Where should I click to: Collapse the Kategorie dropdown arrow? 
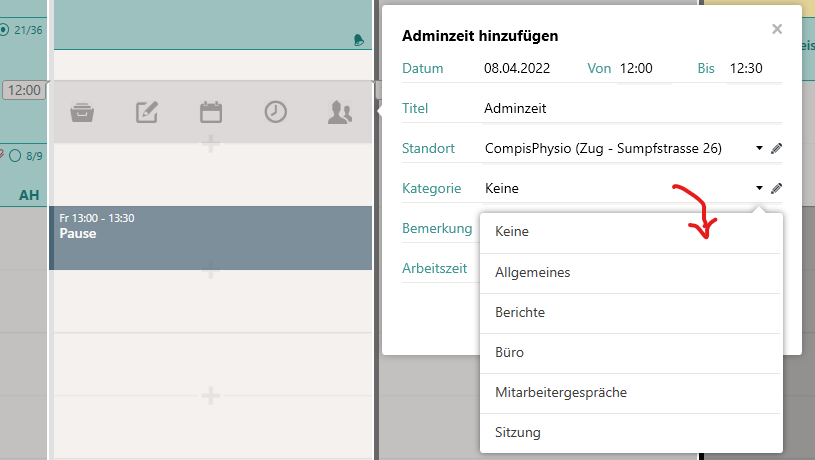(759, 188)
